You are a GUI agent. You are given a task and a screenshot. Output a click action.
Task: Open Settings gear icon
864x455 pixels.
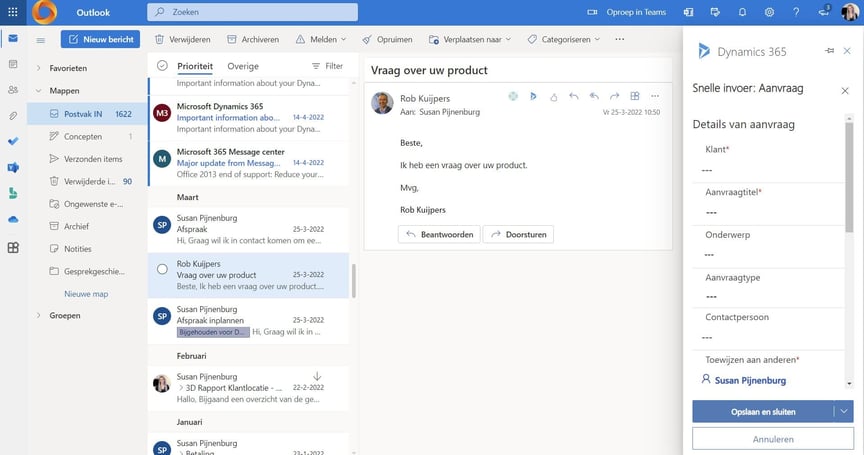click(769, 12)
